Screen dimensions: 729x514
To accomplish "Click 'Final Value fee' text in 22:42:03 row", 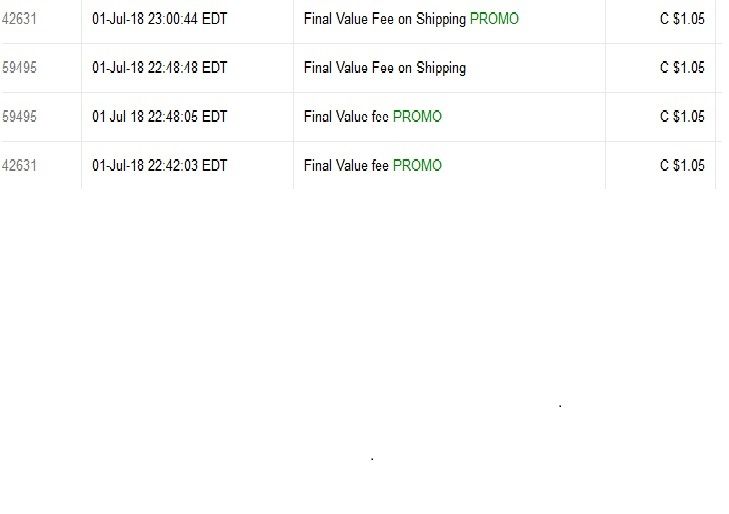I will (x=346, y=166).
